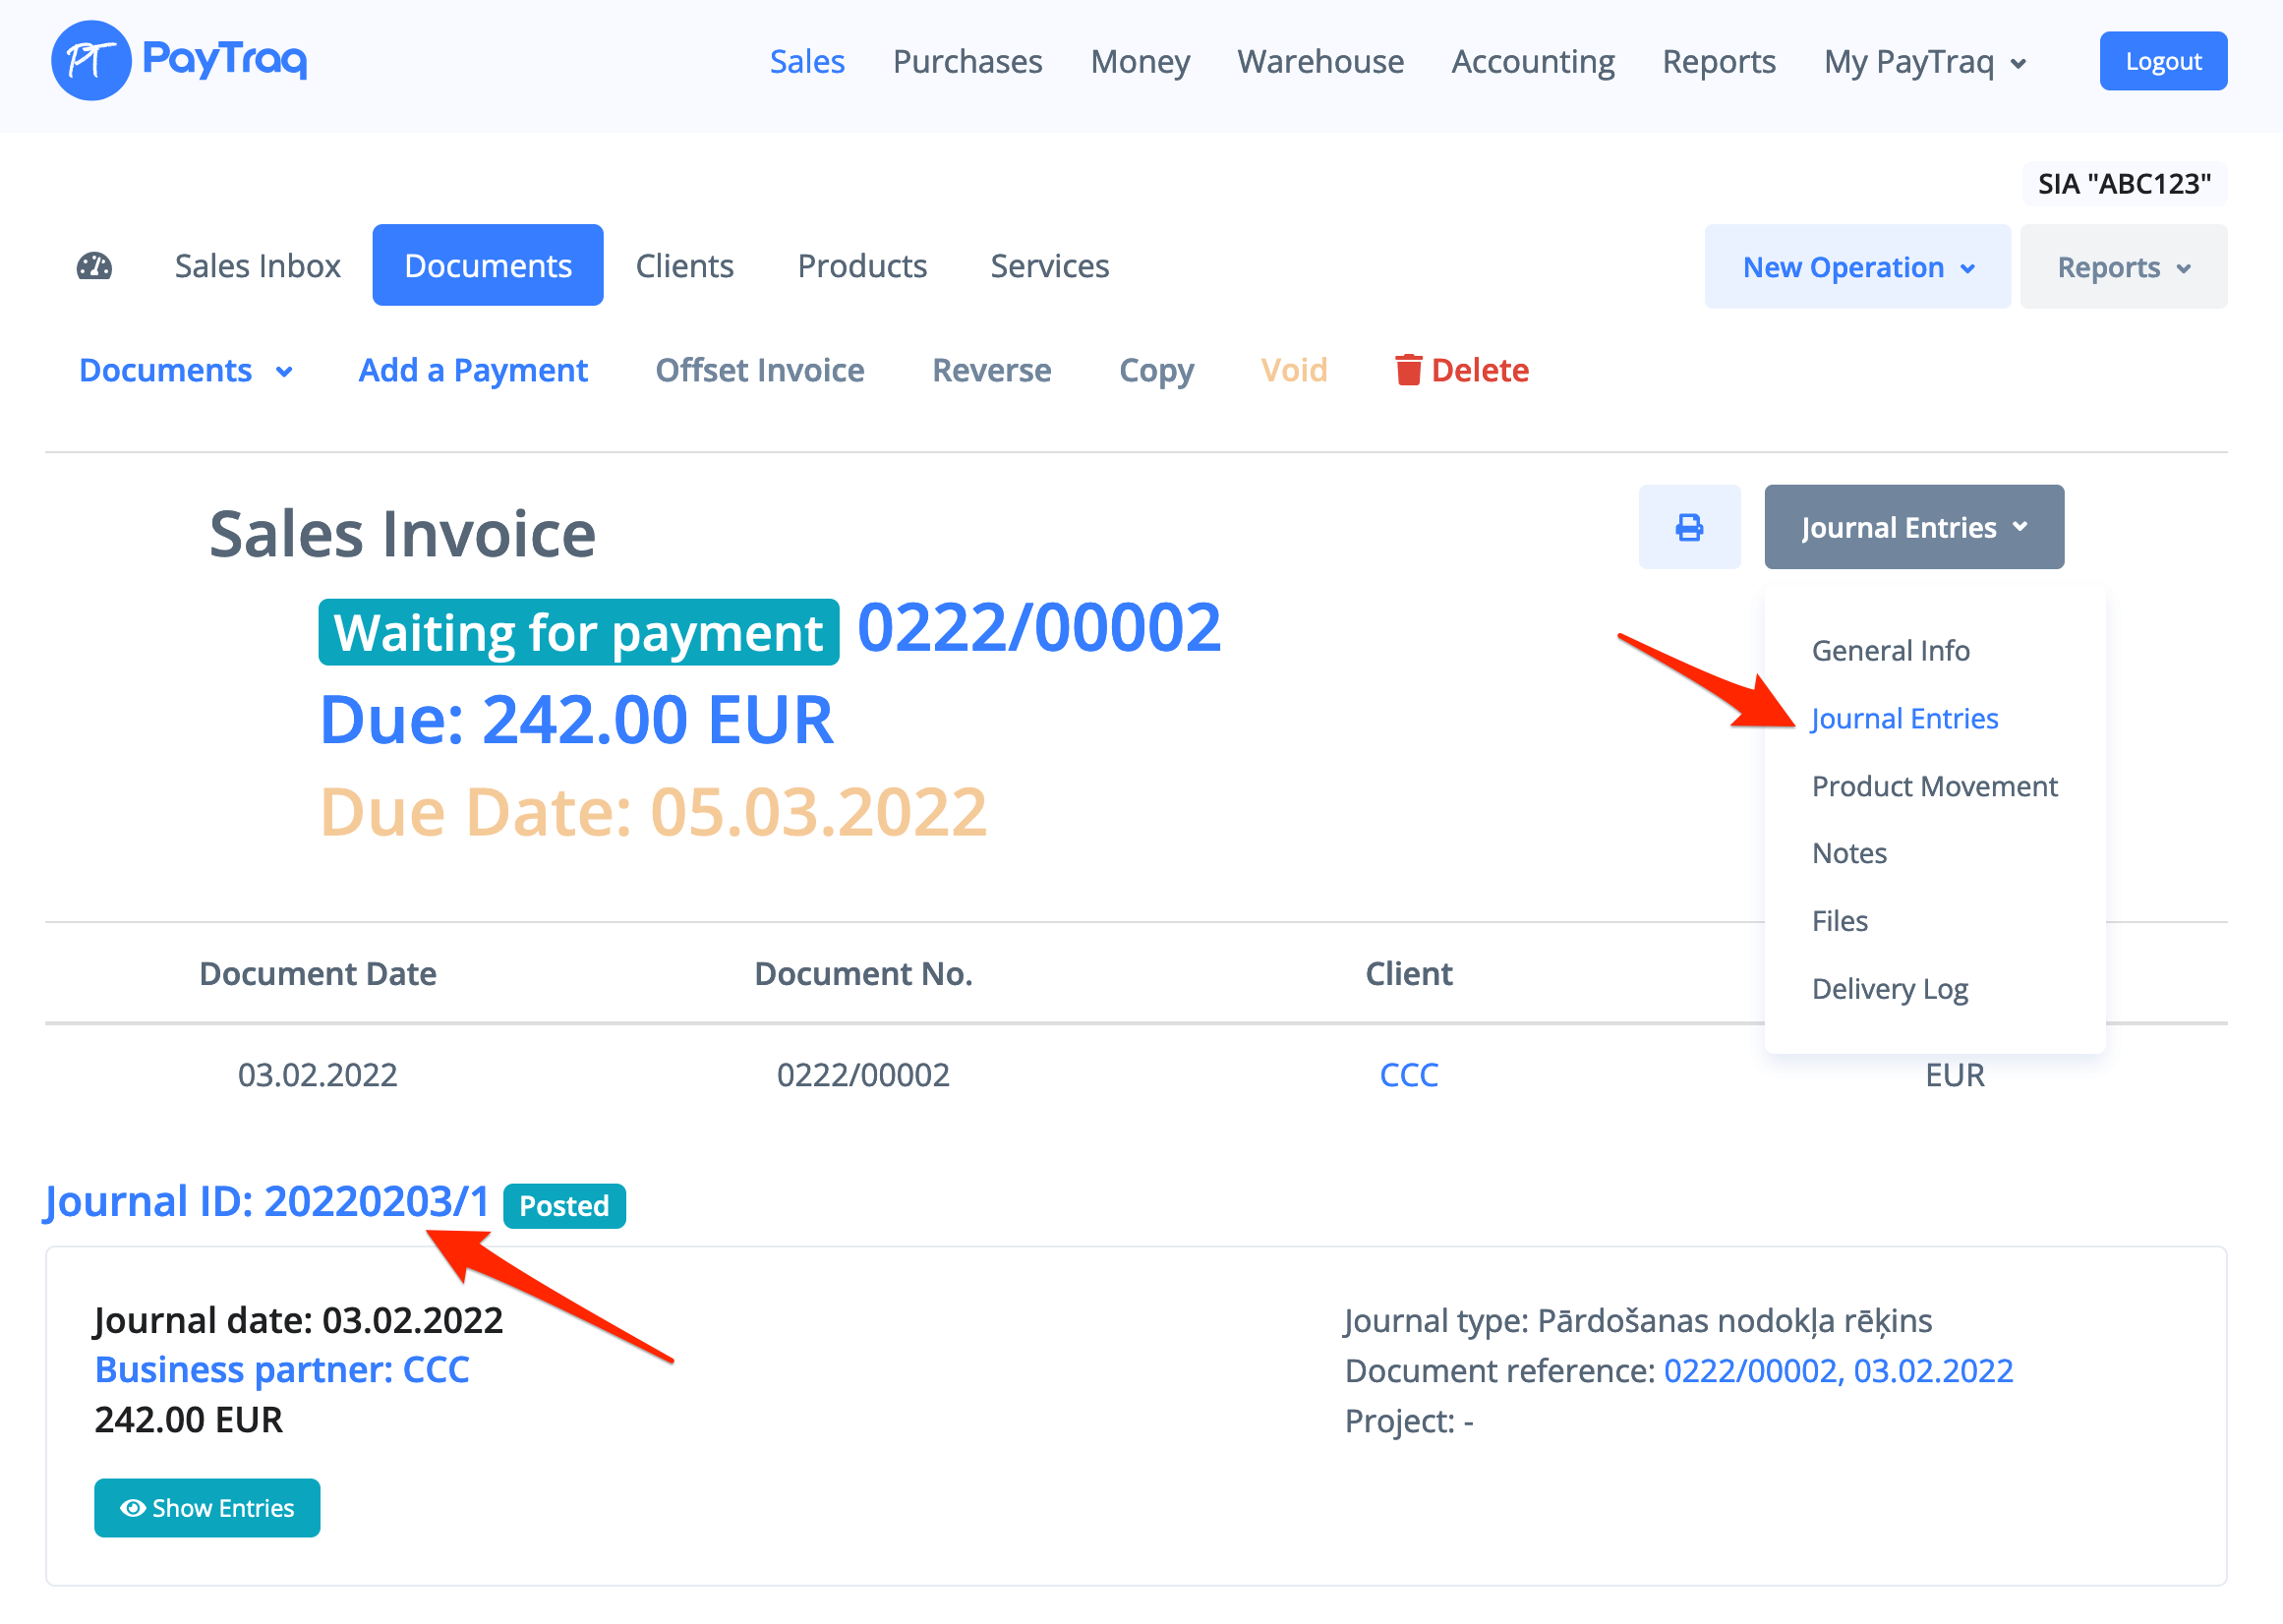2283x1624 pixels.
Task: Open the Delivery Log menu item
Action: [x=1888, y=988]
